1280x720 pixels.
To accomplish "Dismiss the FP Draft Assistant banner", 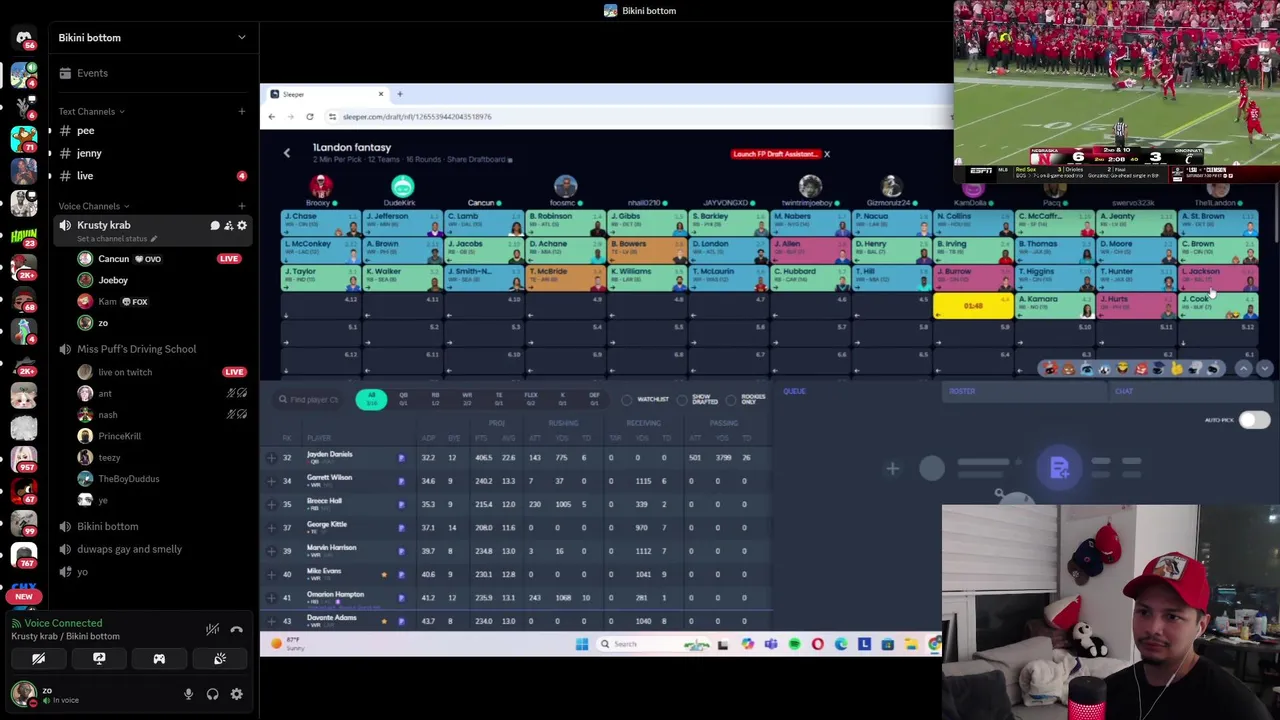I will [827, 154].
